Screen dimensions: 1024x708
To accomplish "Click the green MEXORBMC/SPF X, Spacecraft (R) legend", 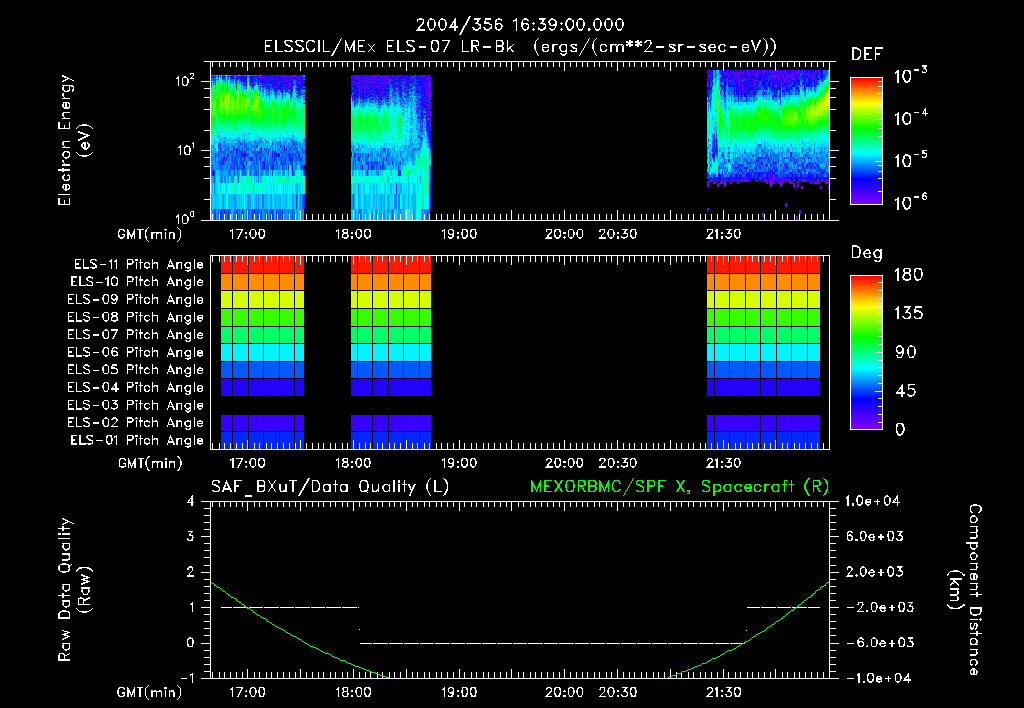I will click(x=679, y=487).
